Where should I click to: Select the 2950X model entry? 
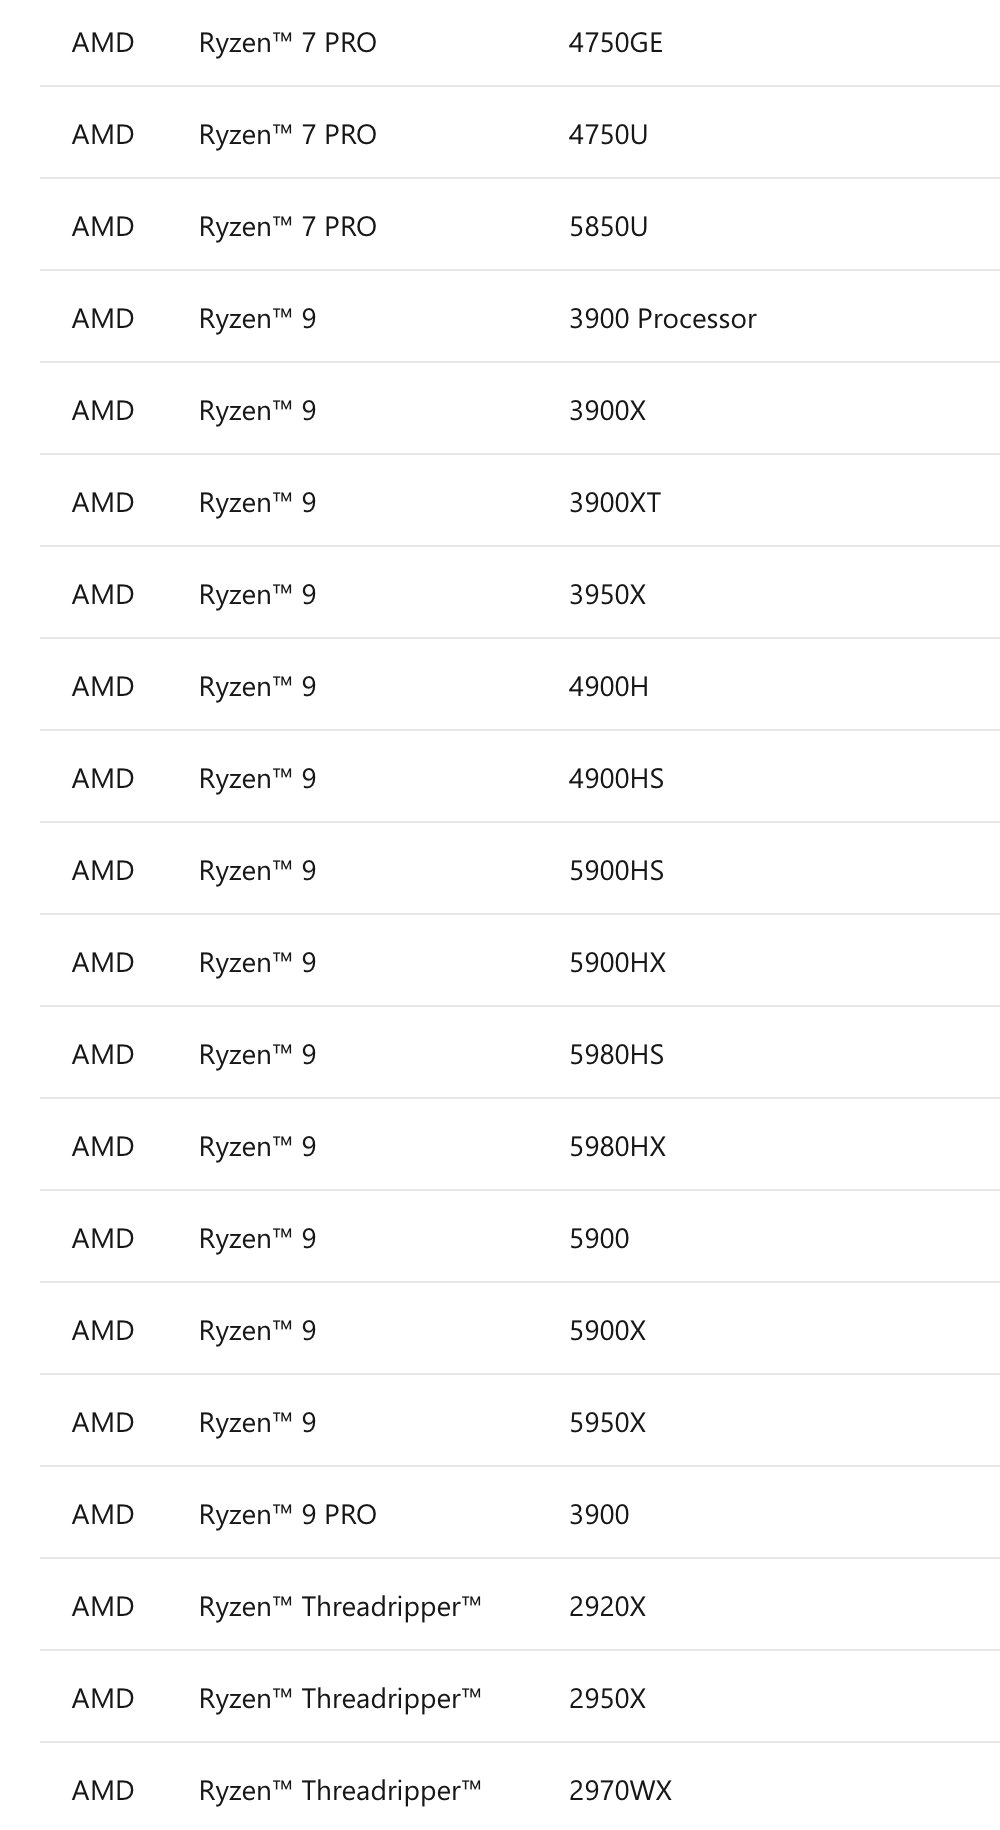point(607,1699)
